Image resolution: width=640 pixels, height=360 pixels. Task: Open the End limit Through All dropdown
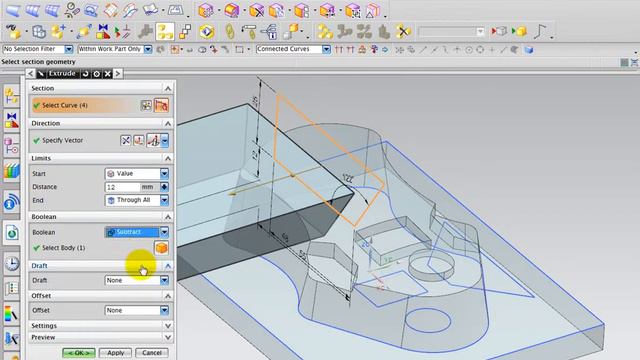136,200
